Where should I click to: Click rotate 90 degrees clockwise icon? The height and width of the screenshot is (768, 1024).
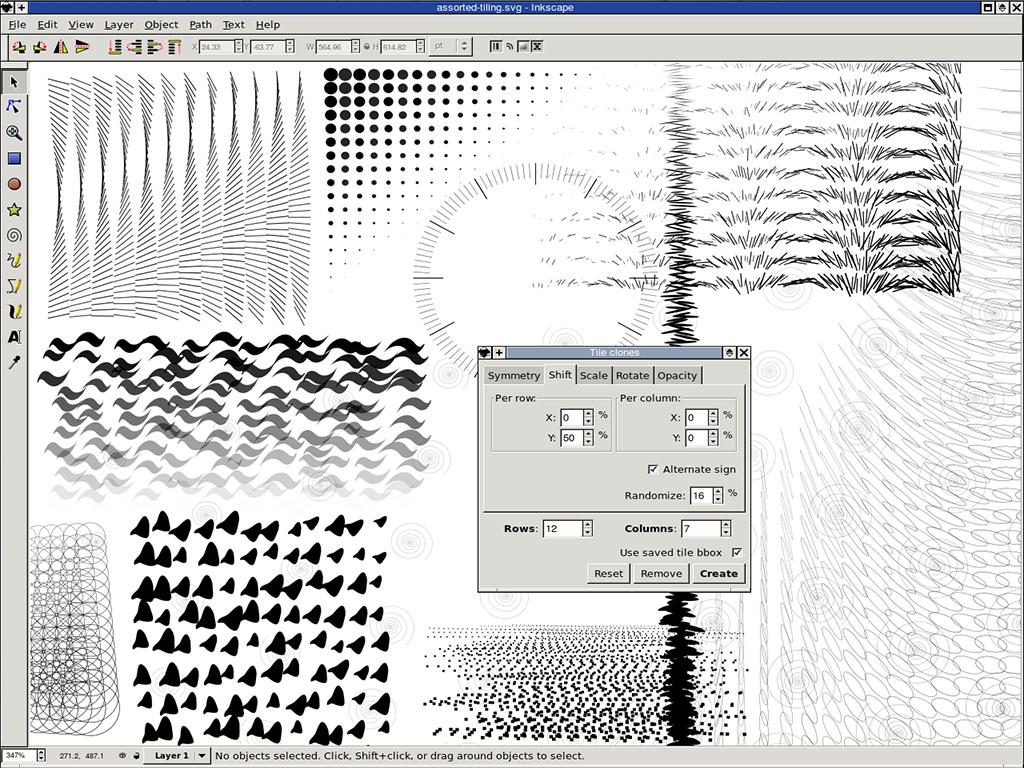40,47
